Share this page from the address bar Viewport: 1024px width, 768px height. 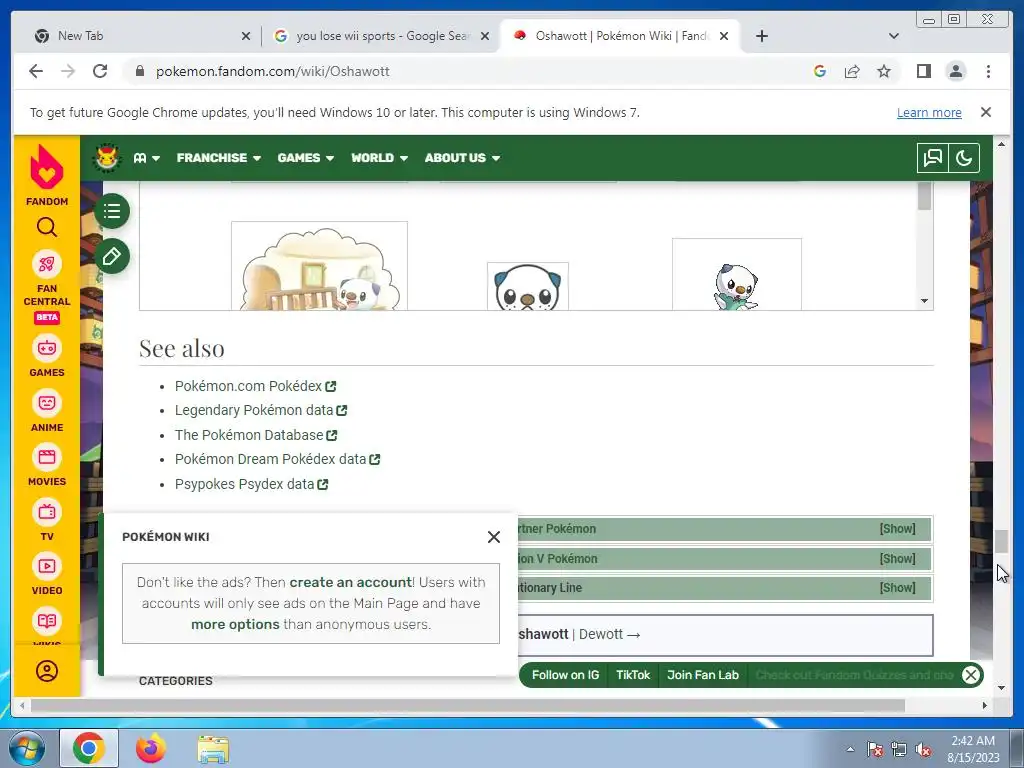[852, 71]
